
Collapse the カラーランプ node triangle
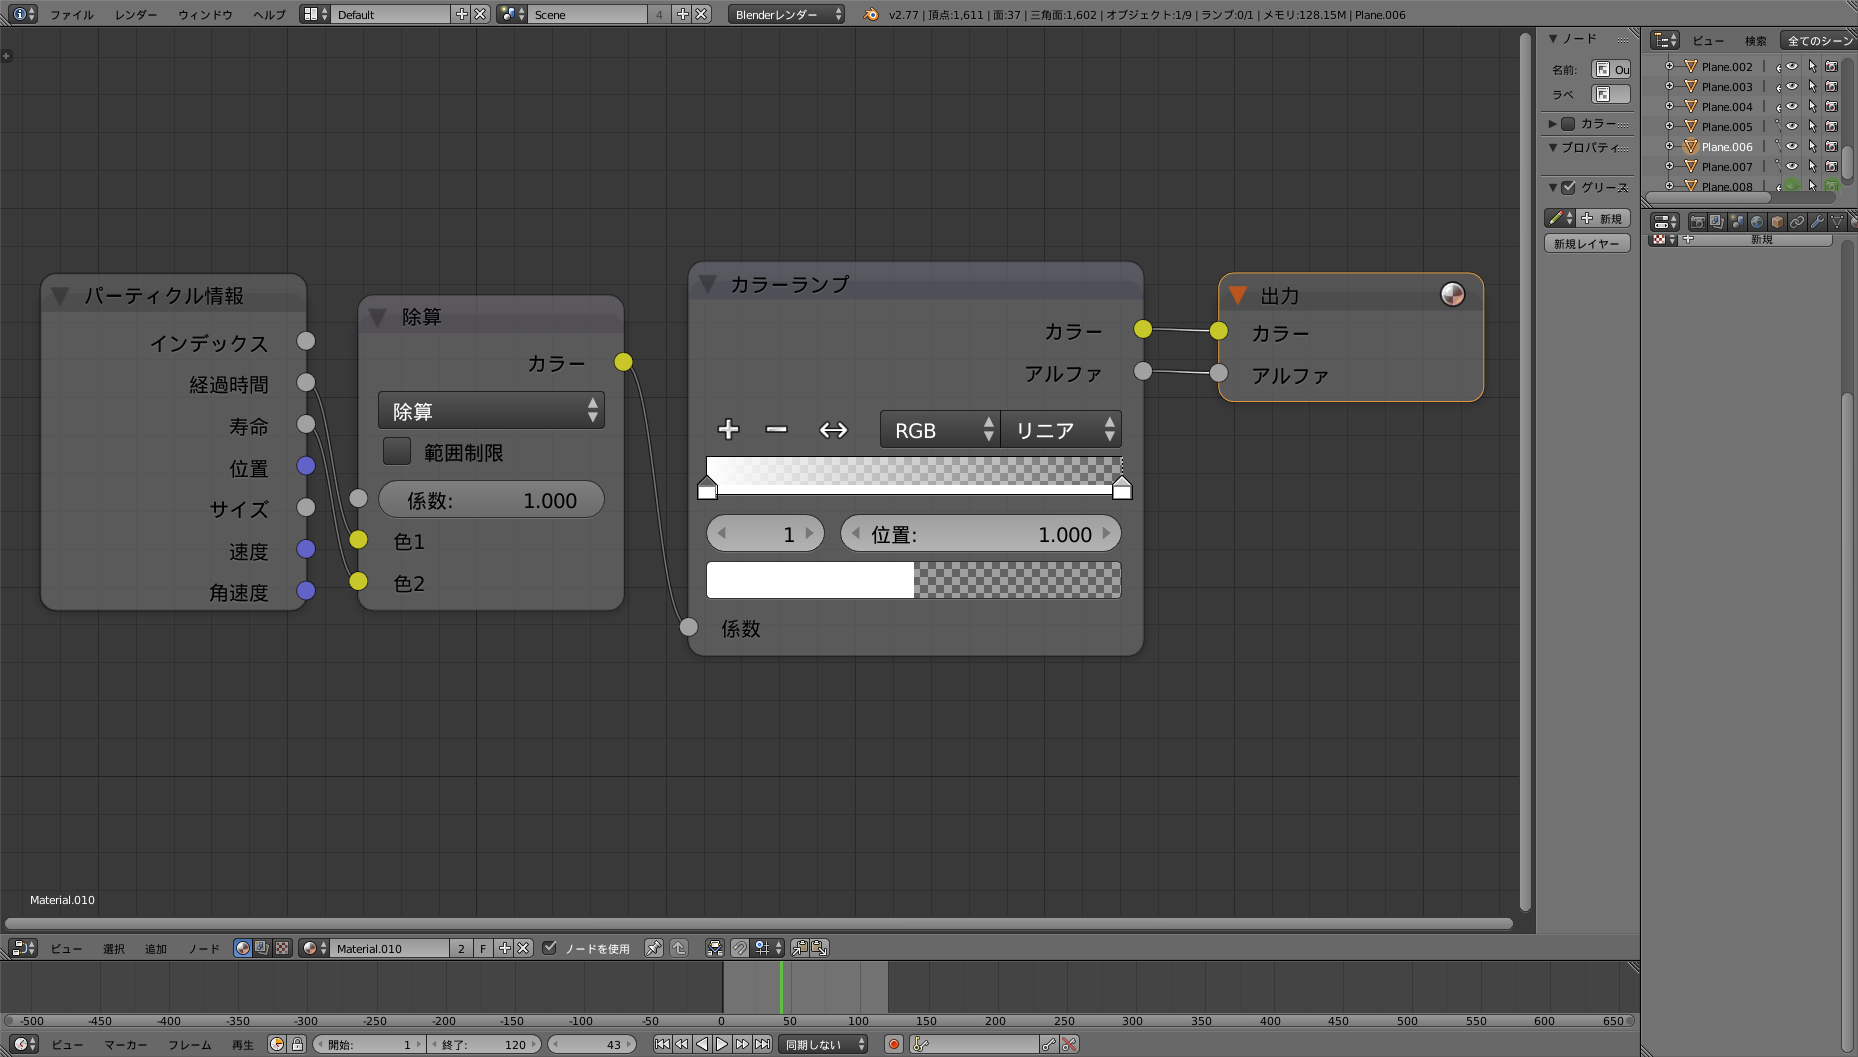pyautogui.click(x=708, y=285)
